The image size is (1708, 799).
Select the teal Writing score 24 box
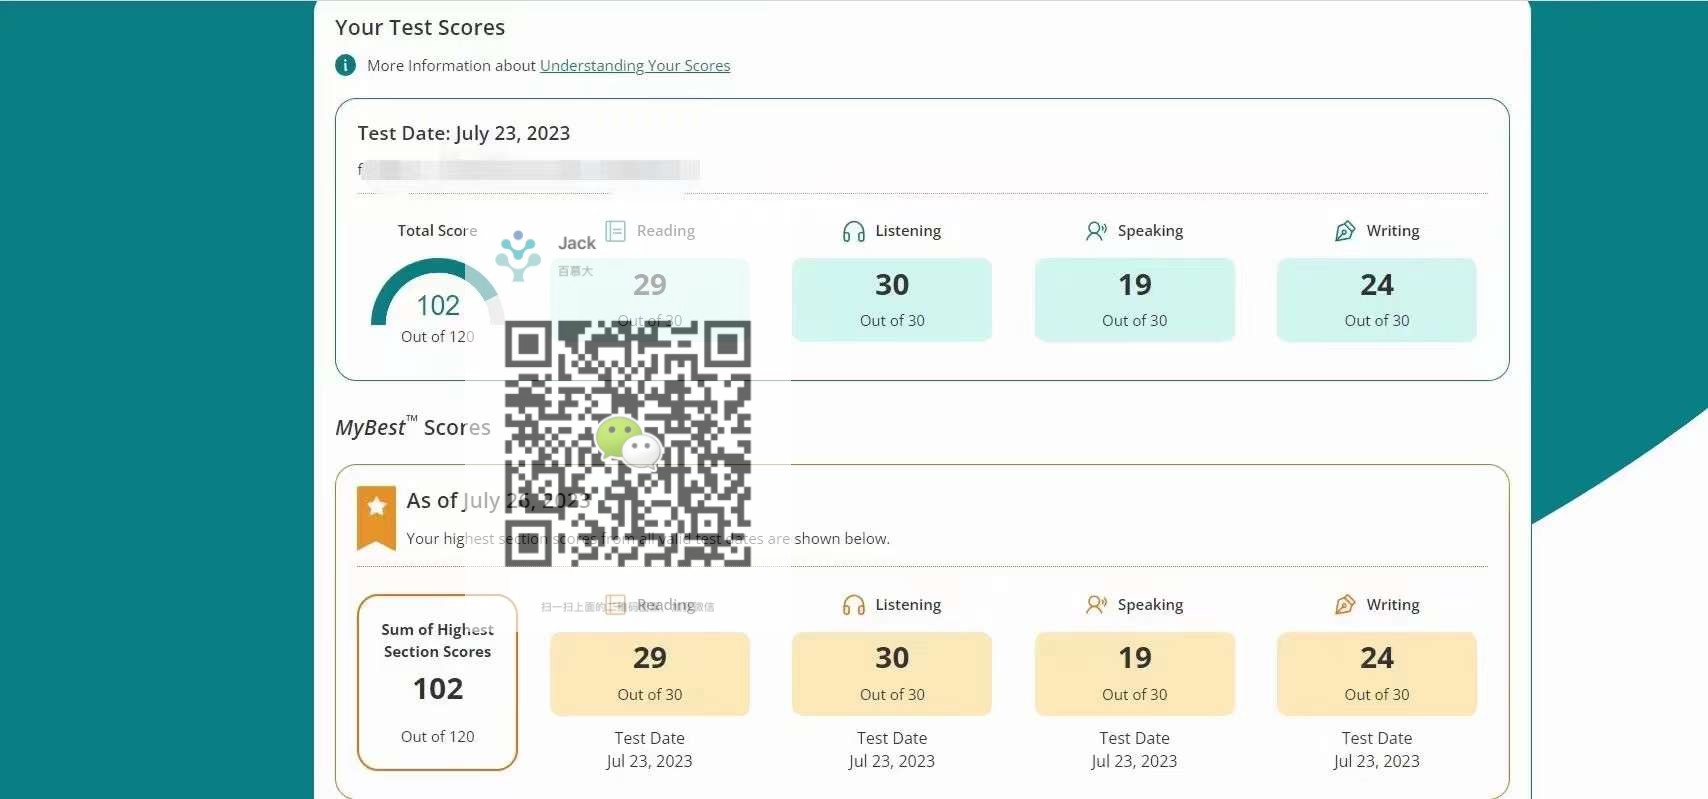[x=1376, y=300]
